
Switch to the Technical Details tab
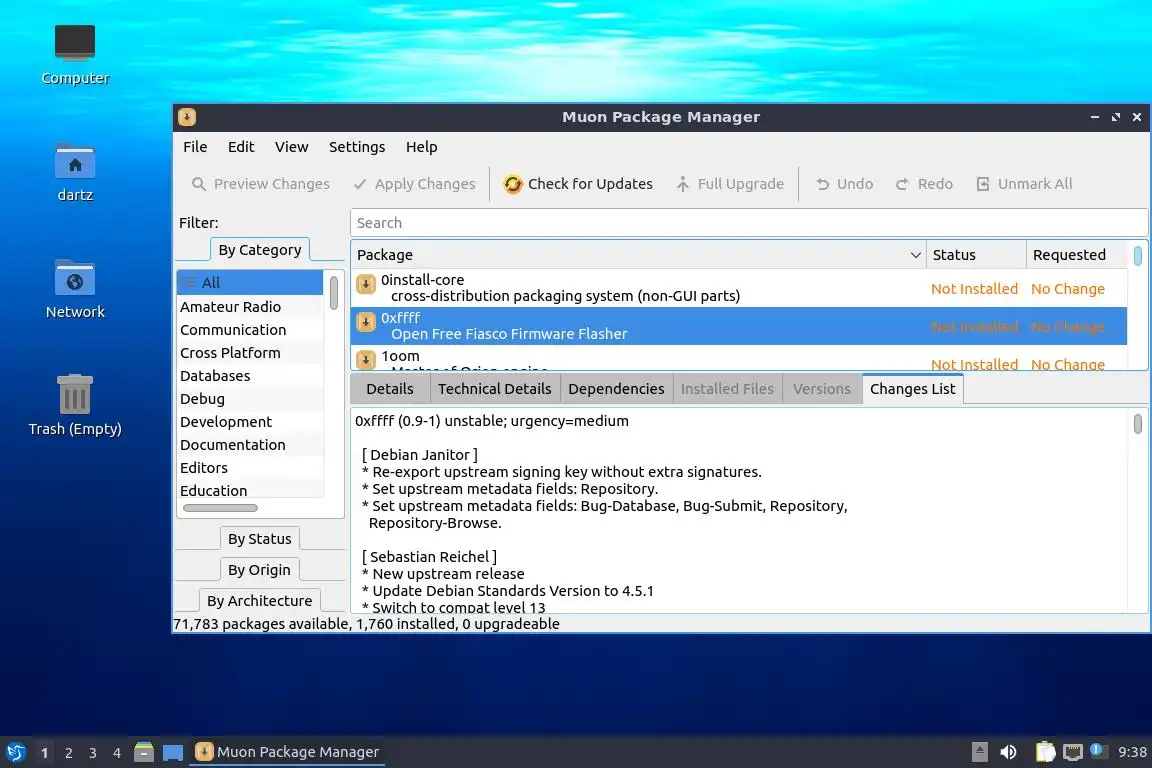(494, 389)
